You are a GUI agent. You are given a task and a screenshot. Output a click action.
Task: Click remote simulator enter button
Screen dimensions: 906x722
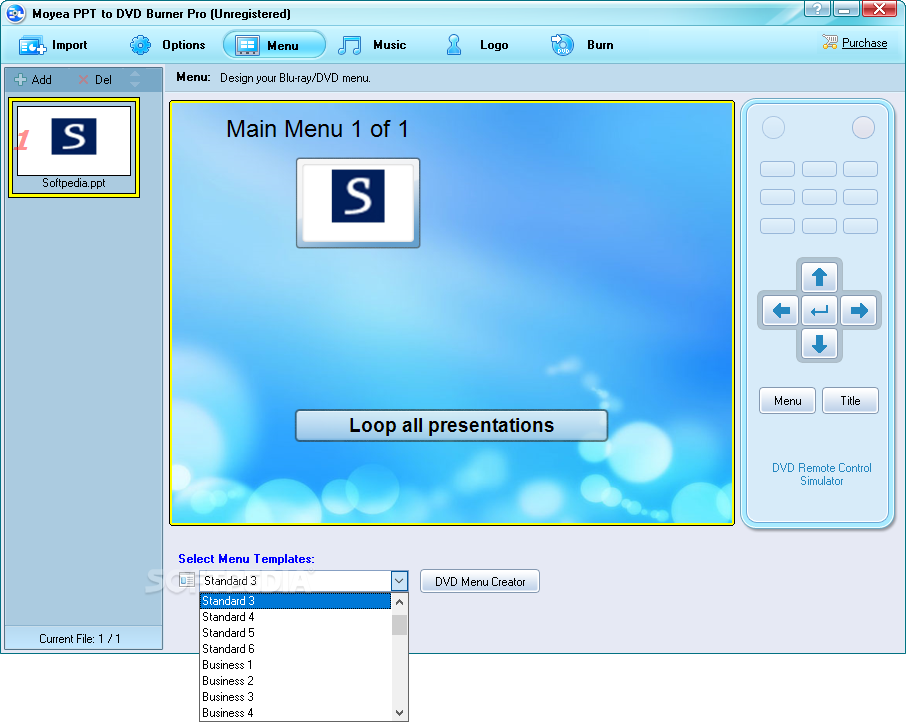coord(819,311)
